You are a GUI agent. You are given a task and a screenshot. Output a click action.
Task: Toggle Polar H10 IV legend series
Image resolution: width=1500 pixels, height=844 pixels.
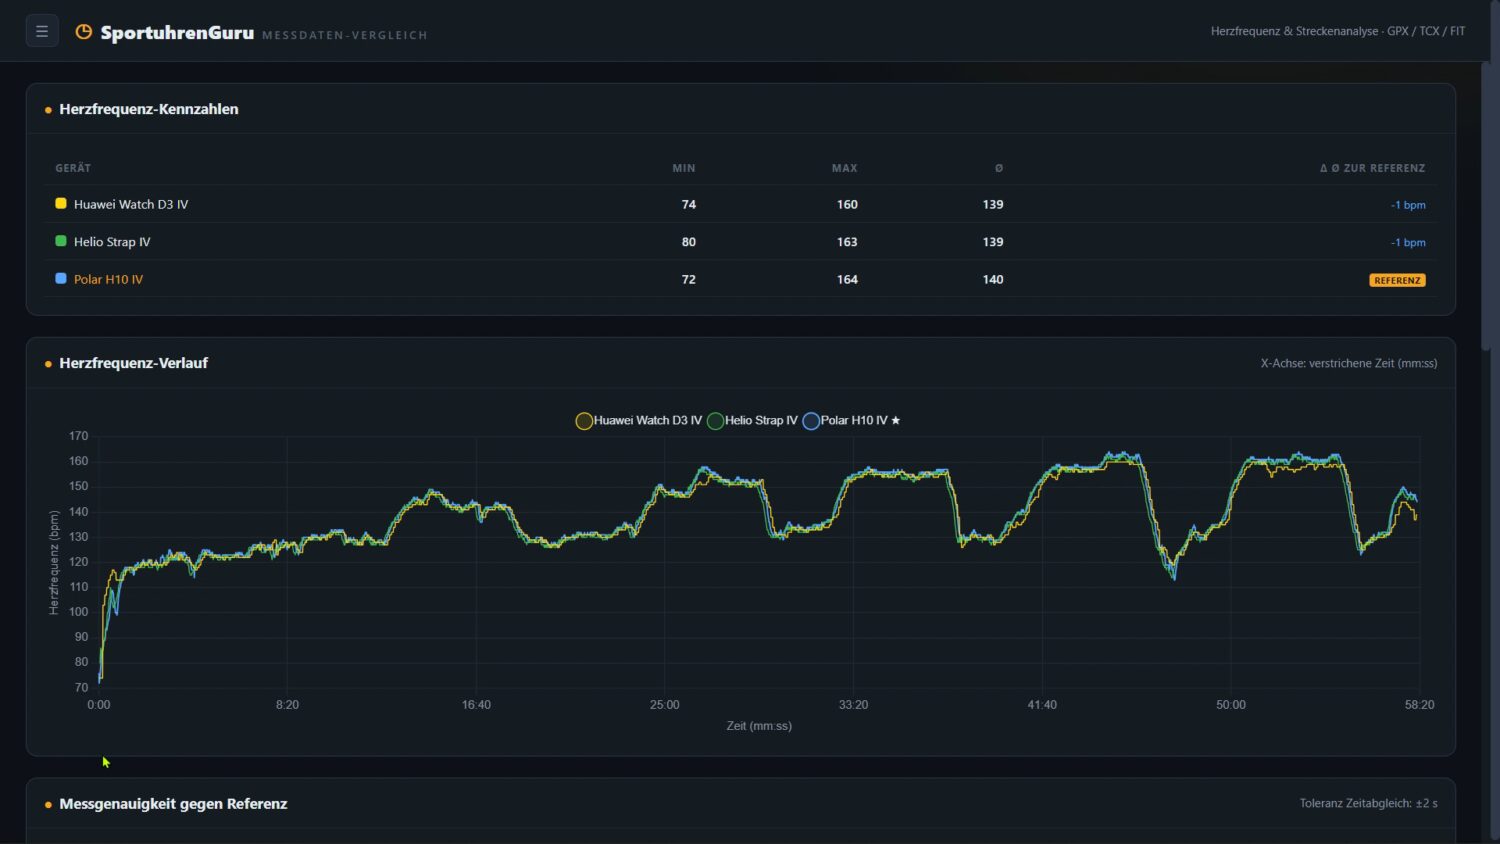point(851,421)
